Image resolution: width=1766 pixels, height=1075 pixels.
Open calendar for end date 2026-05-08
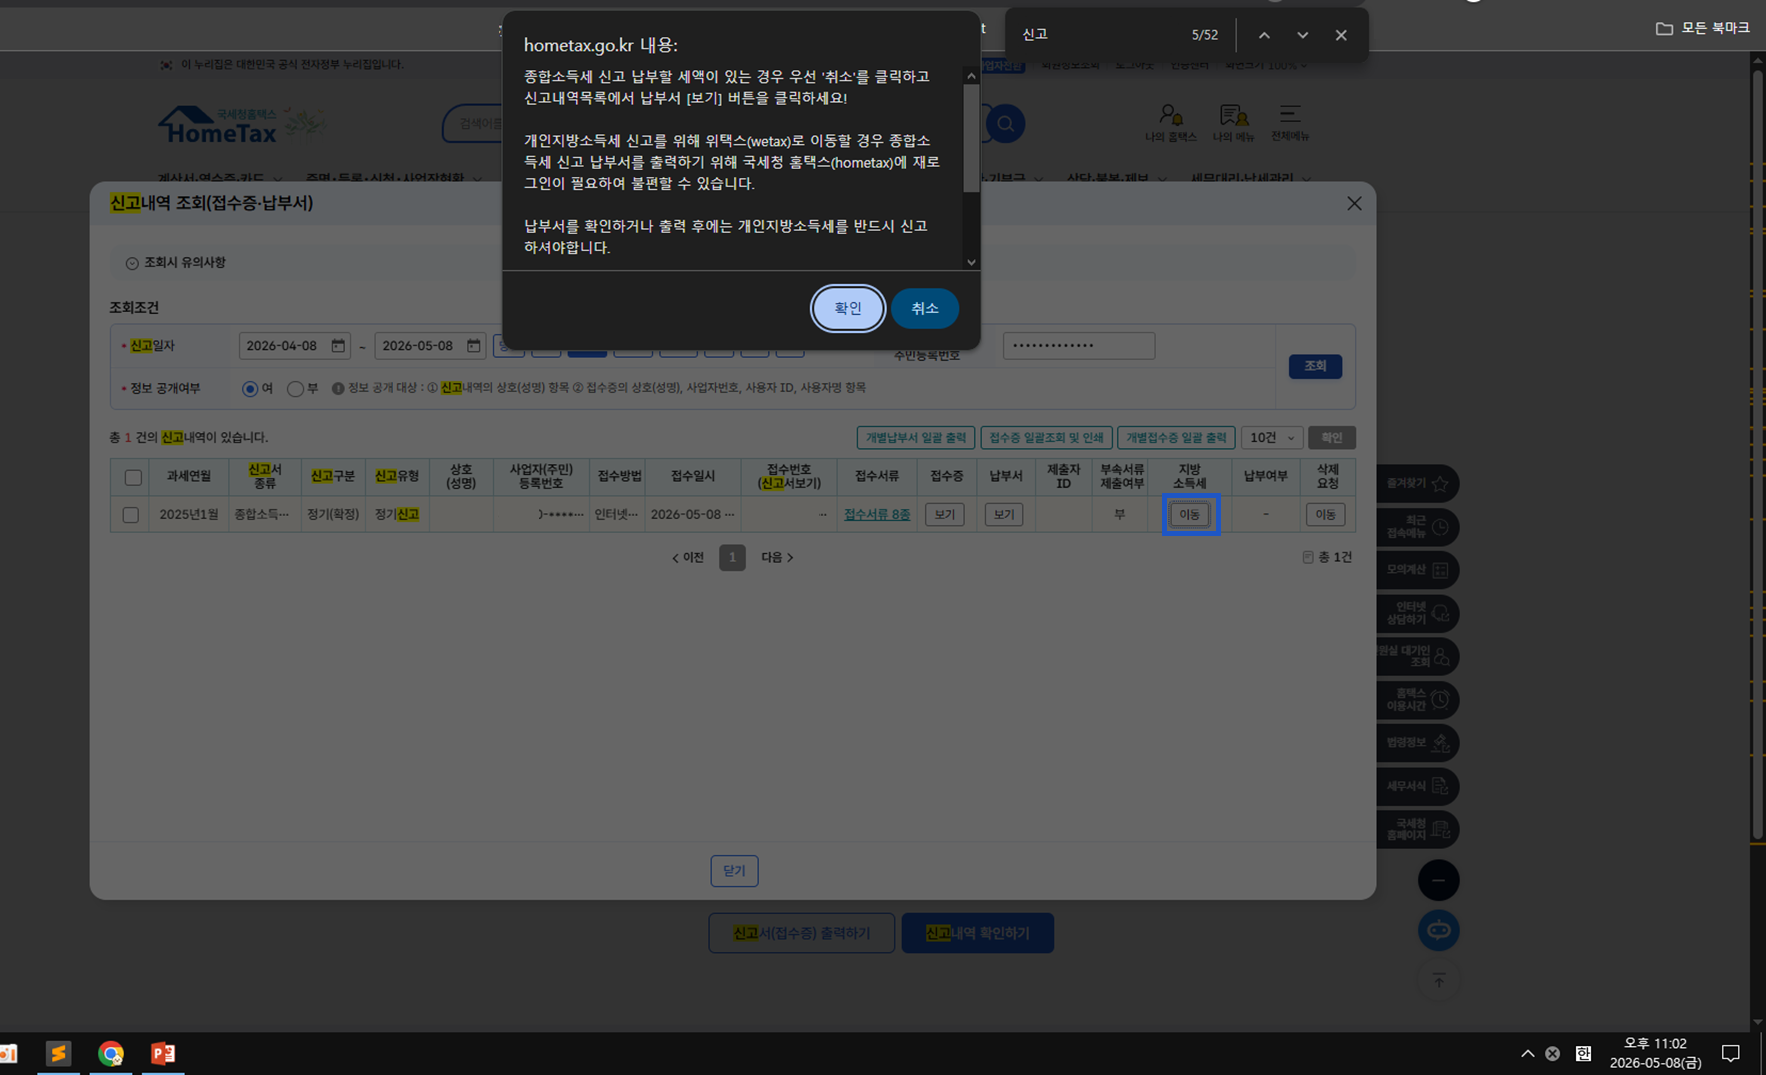tap(474, 346)
